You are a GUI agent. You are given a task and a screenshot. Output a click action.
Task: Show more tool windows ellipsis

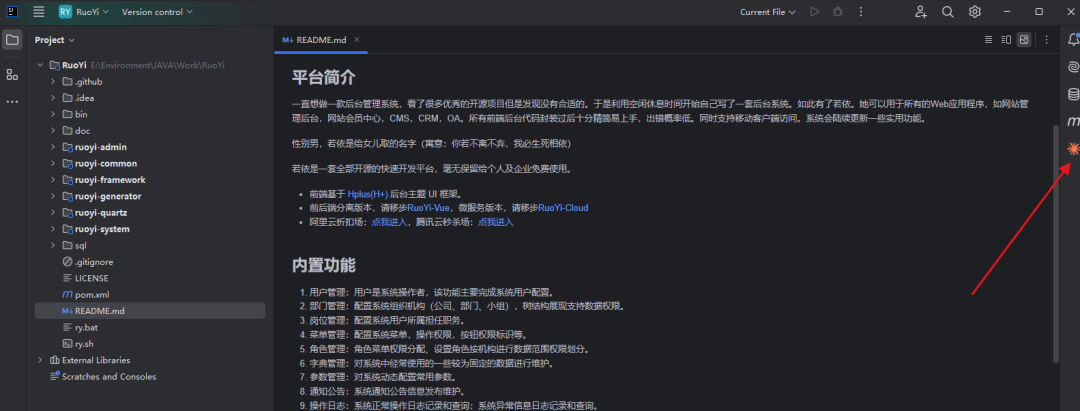(12, 101)
